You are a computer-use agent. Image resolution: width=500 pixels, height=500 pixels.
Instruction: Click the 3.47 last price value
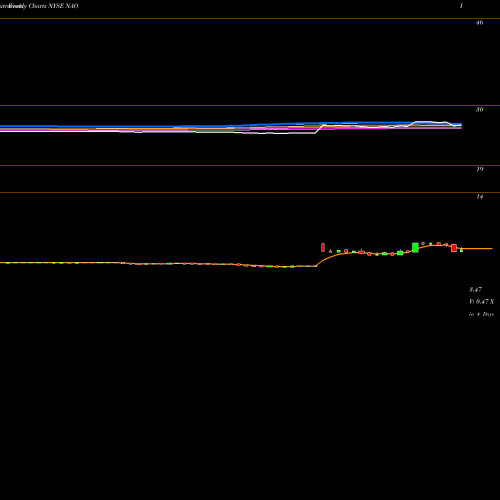[475, 289]
